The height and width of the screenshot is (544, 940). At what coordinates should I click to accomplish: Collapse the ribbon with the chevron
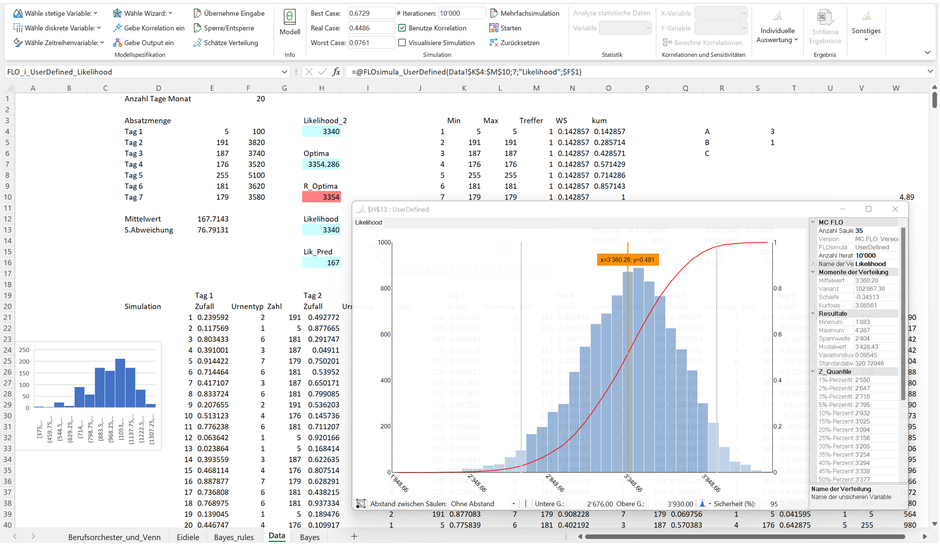(927, 53)
